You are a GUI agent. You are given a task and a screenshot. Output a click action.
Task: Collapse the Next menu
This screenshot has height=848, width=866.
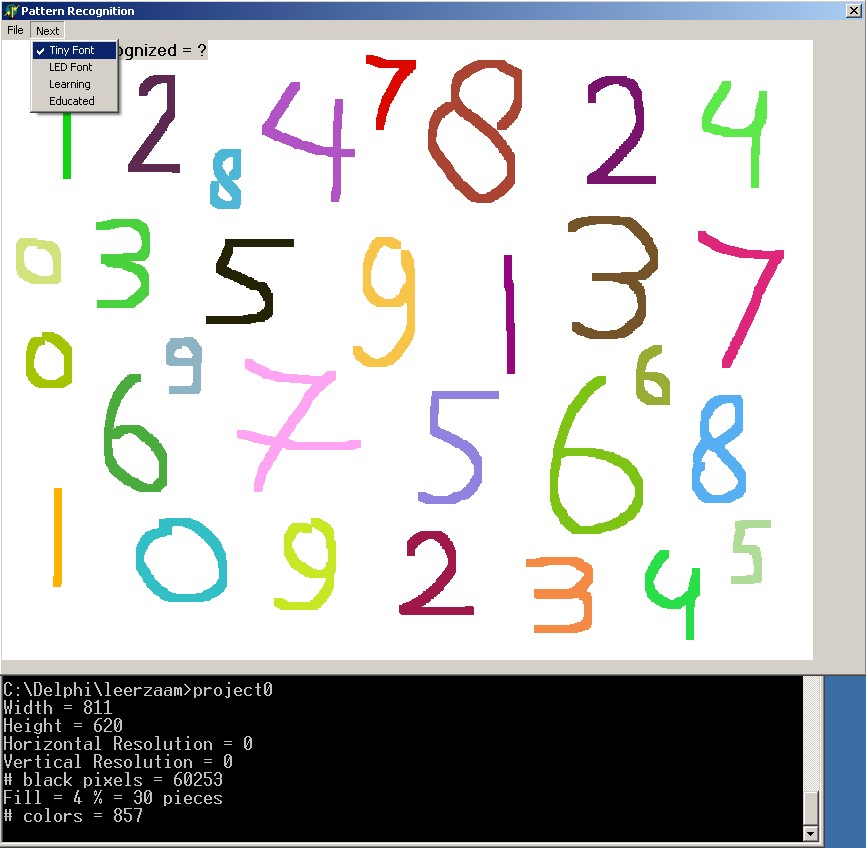pos(47,31)
